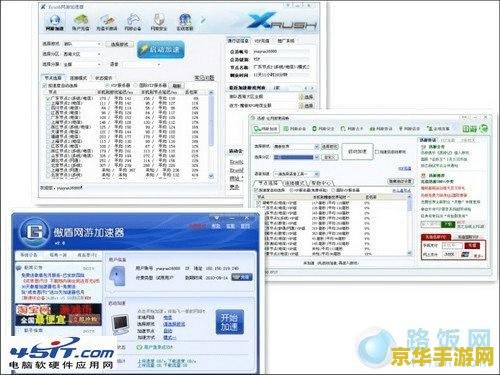Click the small X app icon in XRush title bar
500x375 pixels.
43,7
